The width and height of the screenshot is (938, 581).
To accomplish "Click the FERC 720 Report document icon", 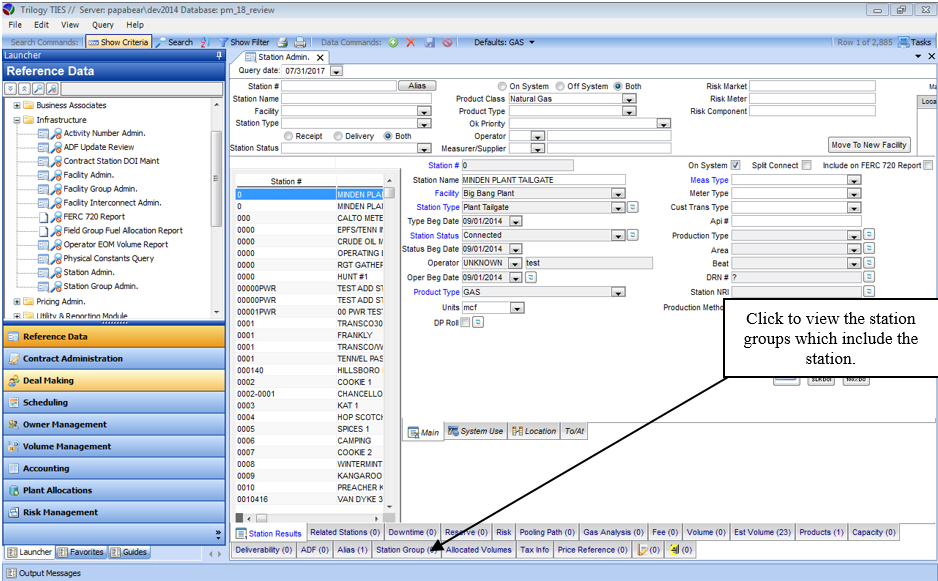I will pos(44,216).
